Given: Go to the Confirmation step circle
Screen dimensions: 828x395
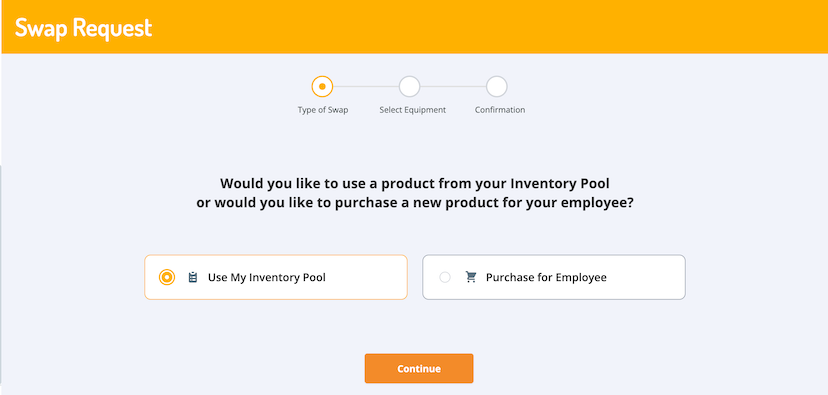Looking at the screenshot, I should [x=496, y=87].
